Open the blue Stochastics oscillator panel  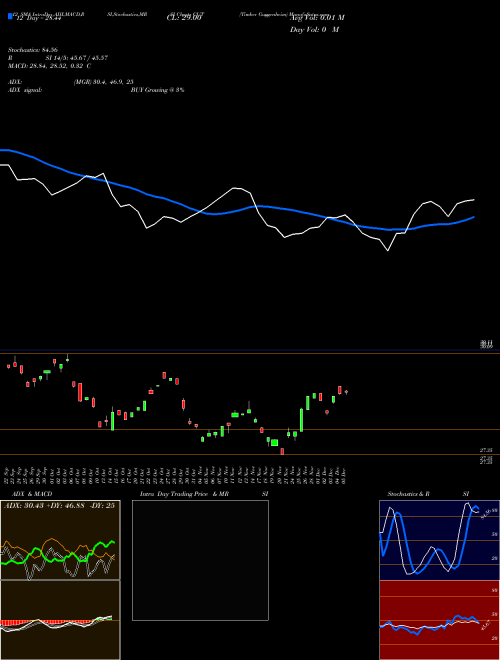(x=439, y=540)
